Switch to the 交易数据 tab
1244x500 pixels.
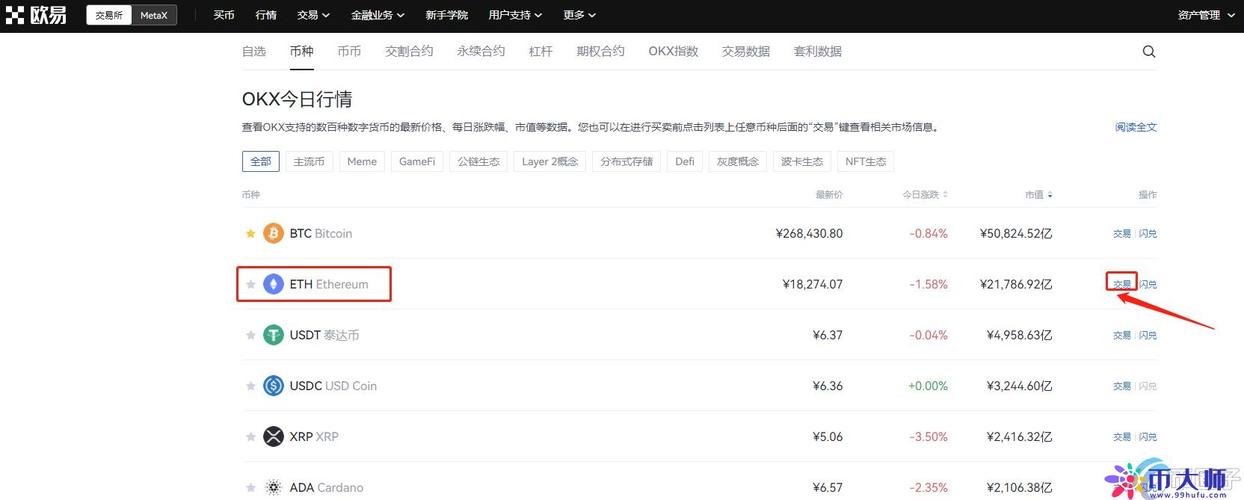coord(746,51)
